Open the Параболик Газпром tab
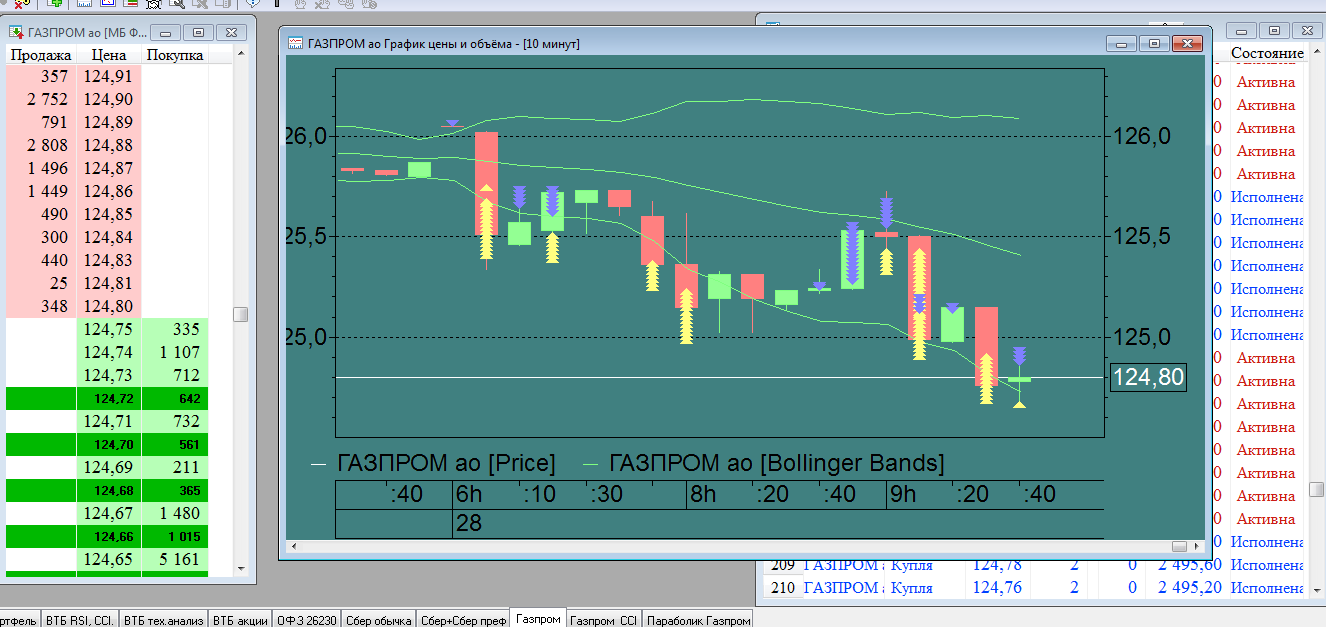 (698, 620)
